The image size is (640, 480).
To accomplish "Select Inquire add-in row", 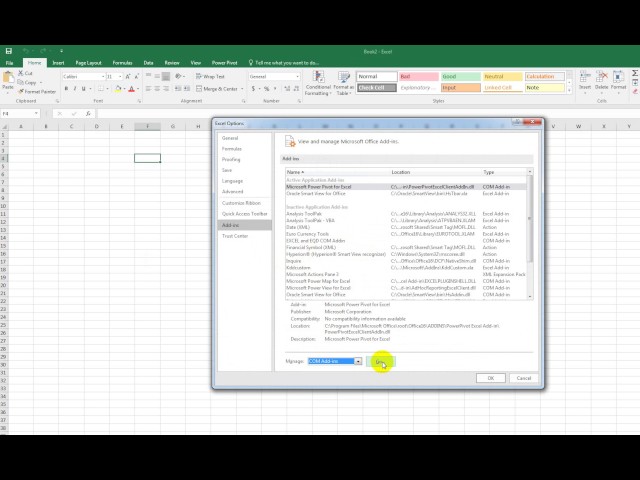I will click(406, 261).
